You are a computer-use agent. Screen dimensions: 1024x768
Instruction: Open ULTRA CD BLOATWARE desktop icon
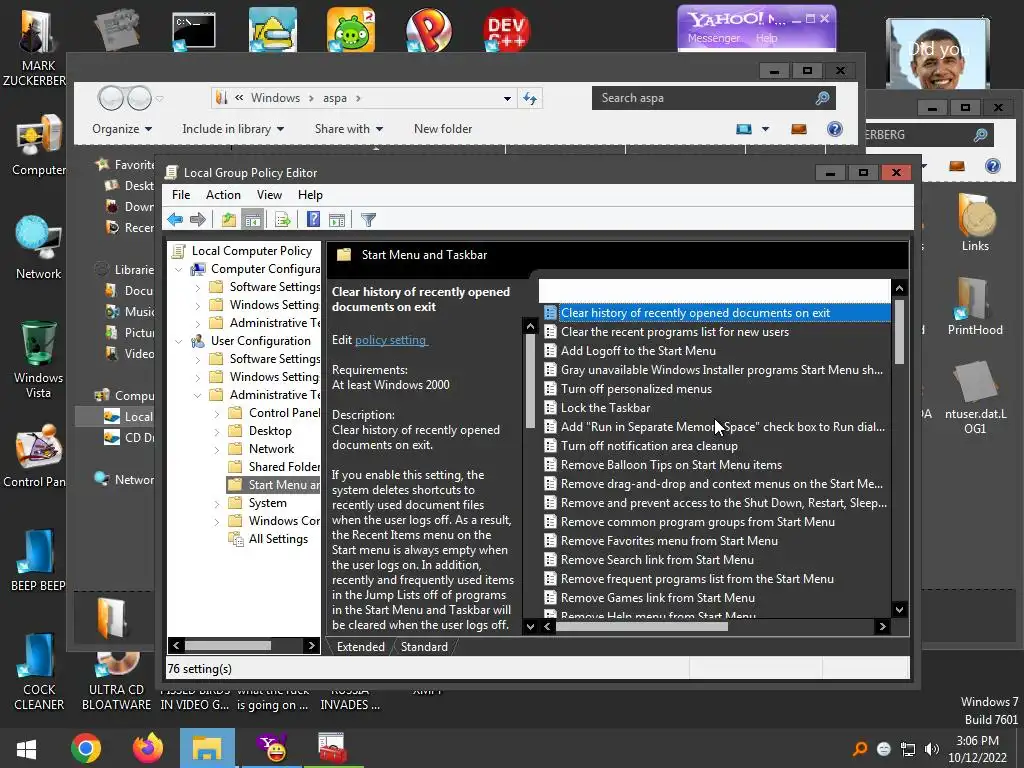pyautogui.click(x=116, y=681)
